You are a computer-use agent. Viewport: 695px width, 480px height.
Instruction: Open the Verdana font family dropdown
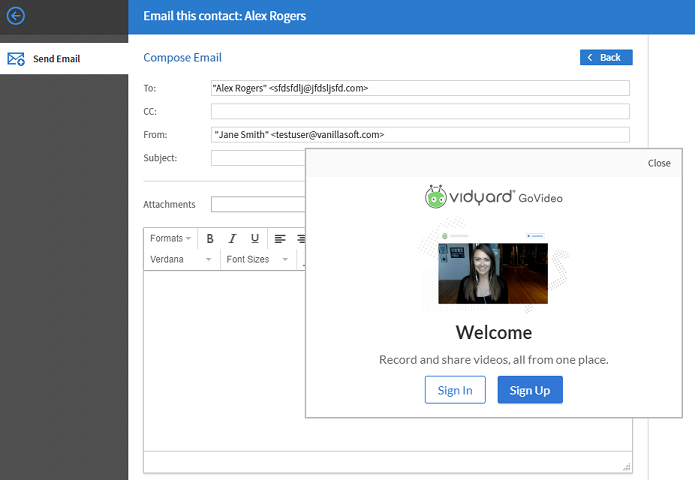point(181,259)
